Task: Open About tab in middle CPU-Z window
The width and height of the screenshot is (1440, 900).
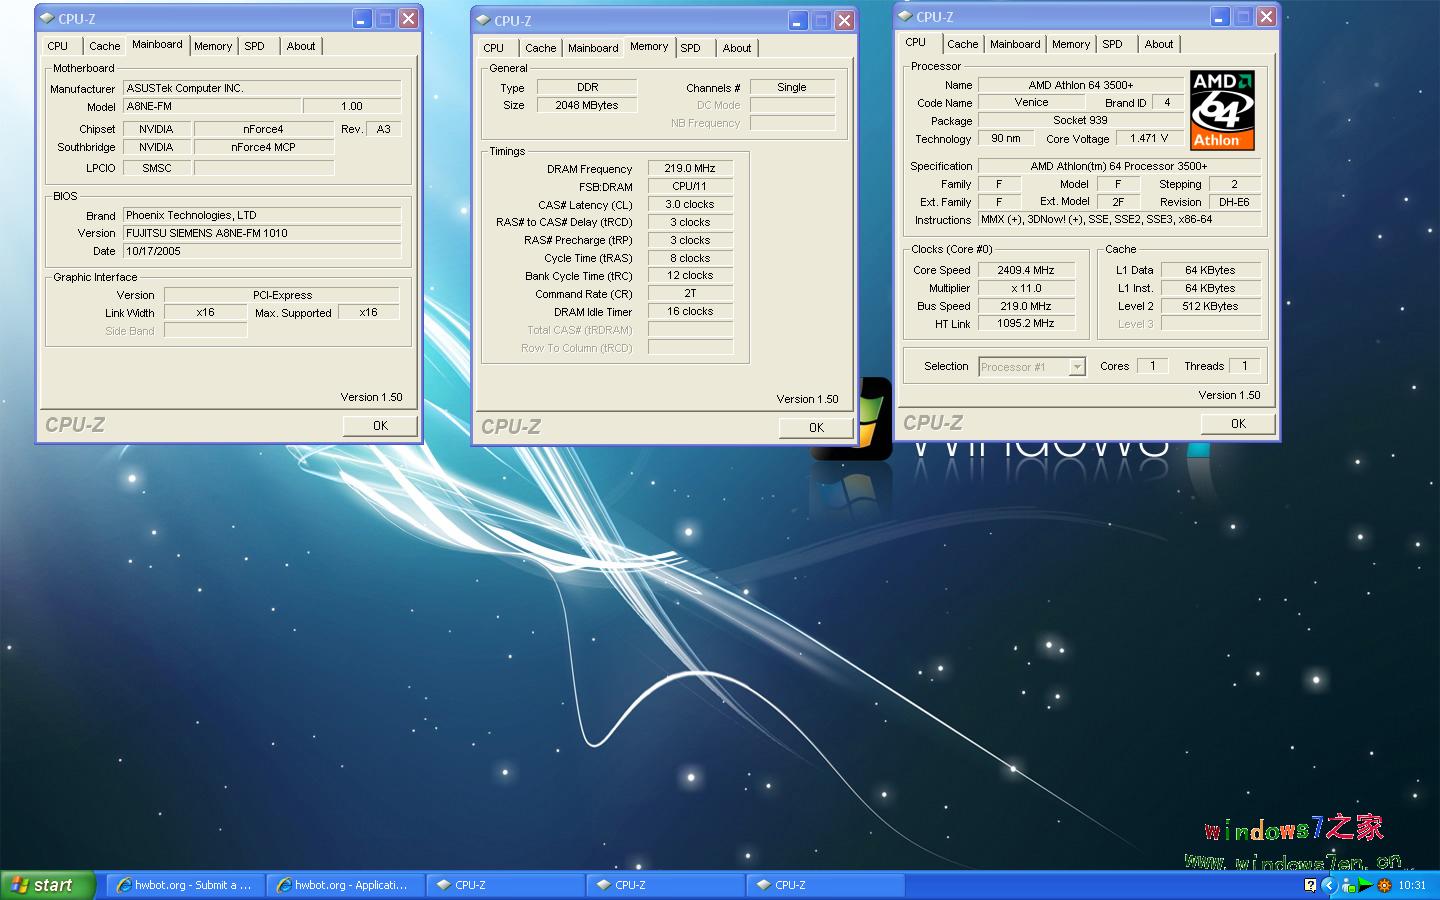Action: click(x=737, y=48)
